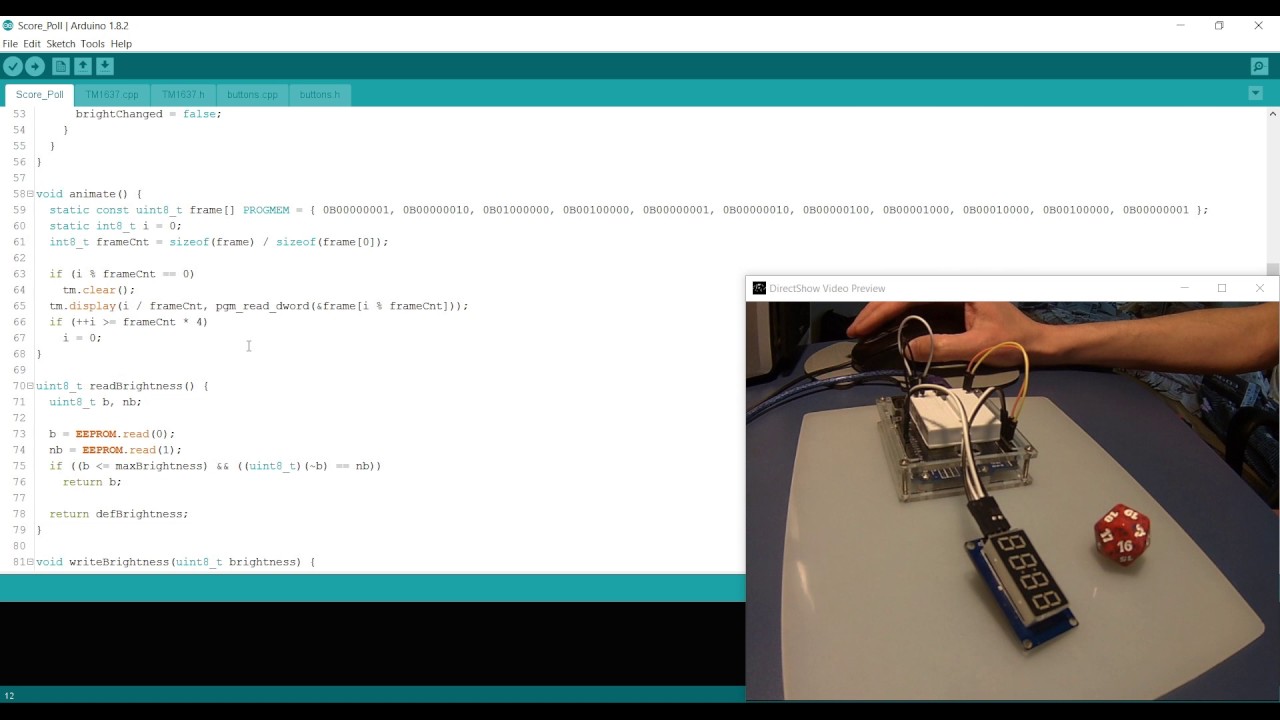The image size is (1280, 720).
Task: Open the File menu
Action: [x=10, y=44]
